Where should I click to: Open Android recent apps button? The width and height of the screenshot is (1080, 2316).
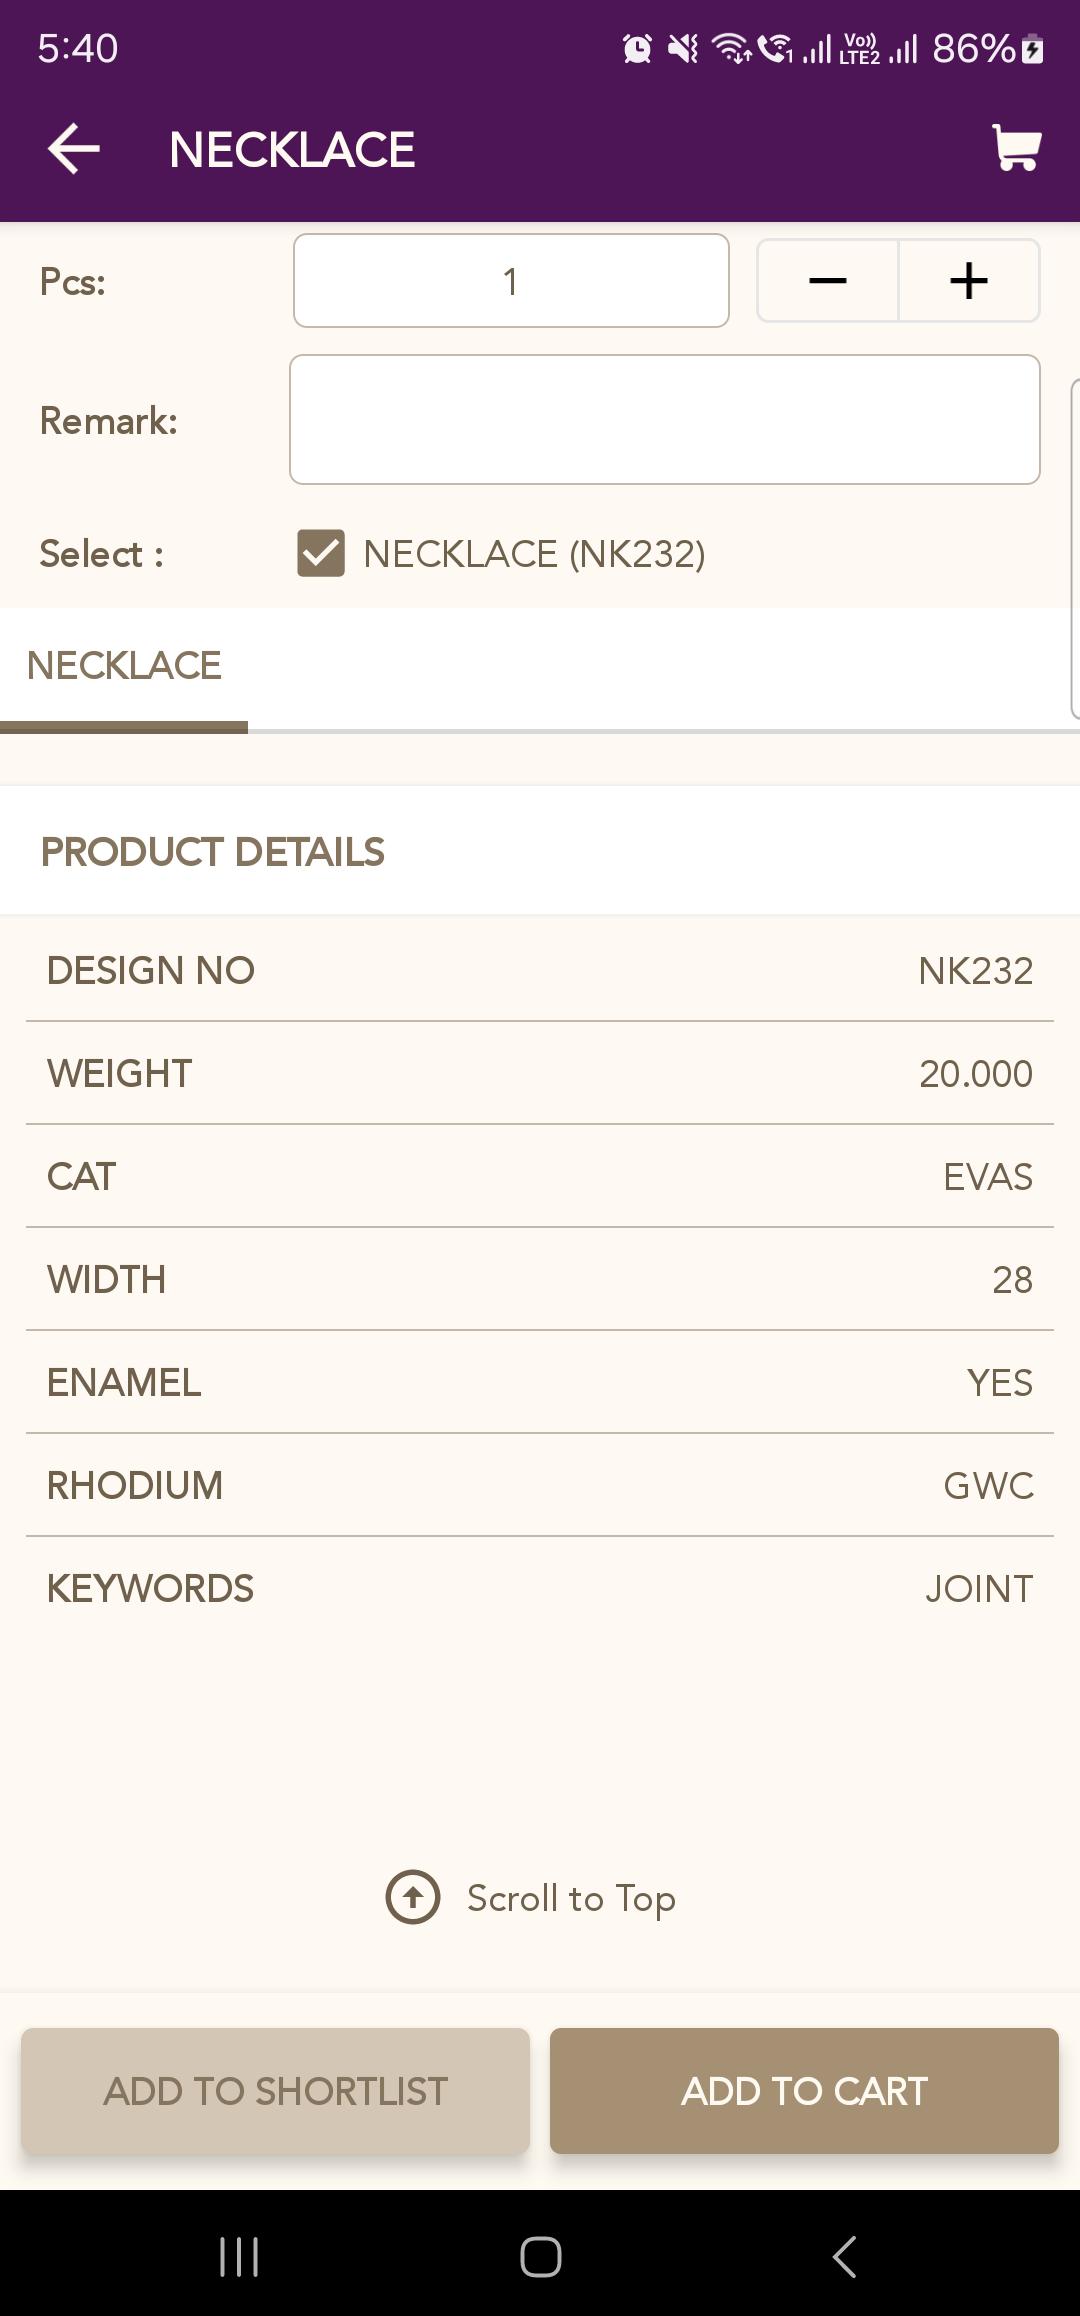[x=239, y=2257]
